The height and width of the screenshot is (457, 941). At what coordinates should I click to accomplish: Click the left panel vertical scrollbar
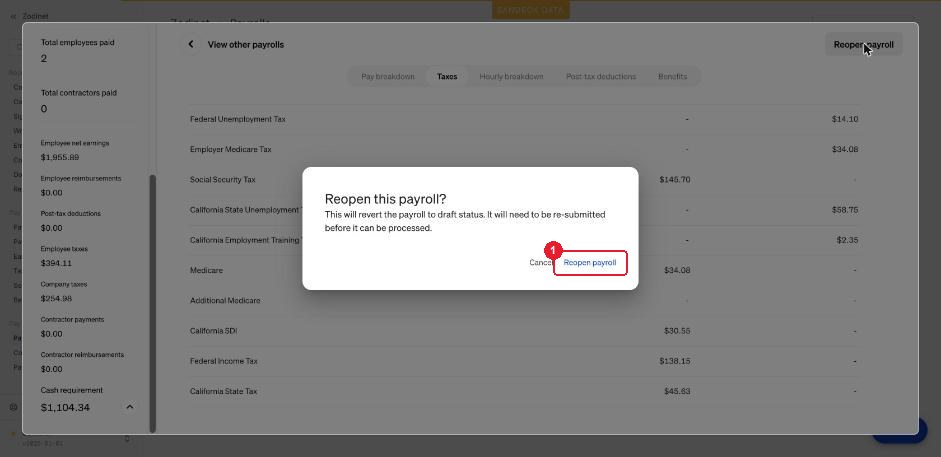point(152,303)
